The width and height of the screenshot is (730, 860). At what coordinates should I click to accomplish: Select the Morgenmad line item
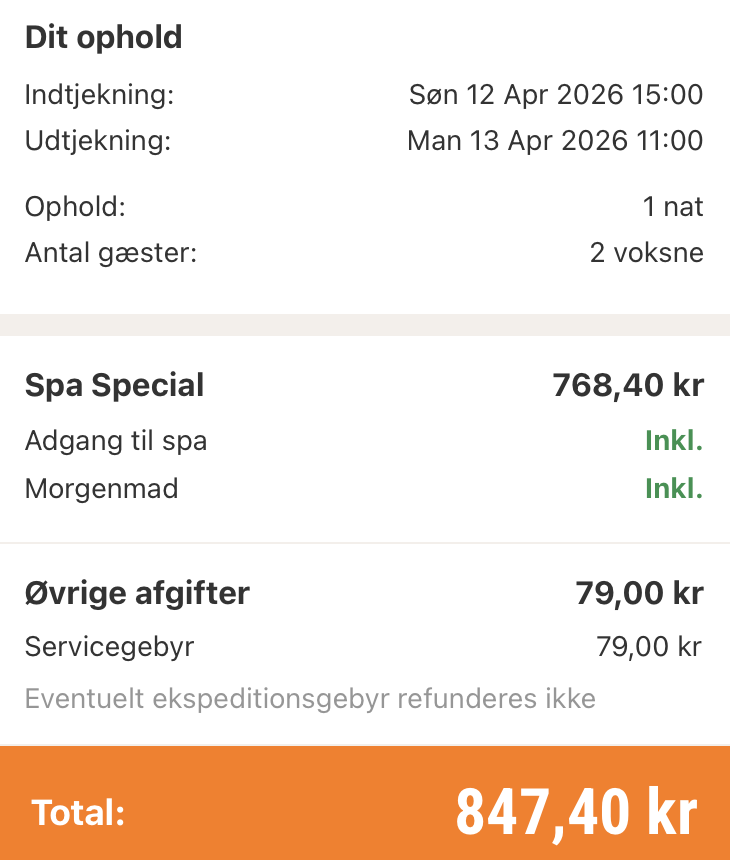point(101,489)
